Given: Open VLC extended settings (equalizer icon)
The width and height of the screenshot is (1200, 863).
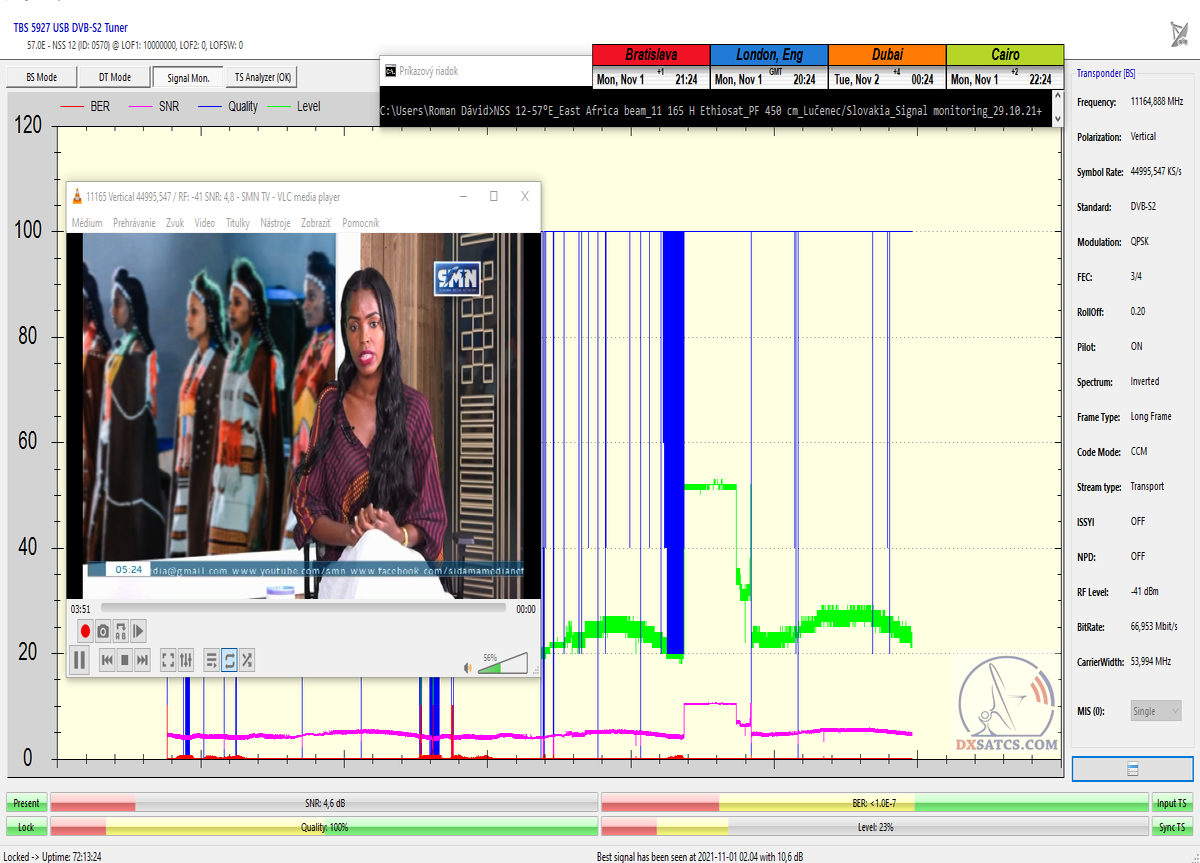Looking at the screenshot, I should tap(186, 660).
